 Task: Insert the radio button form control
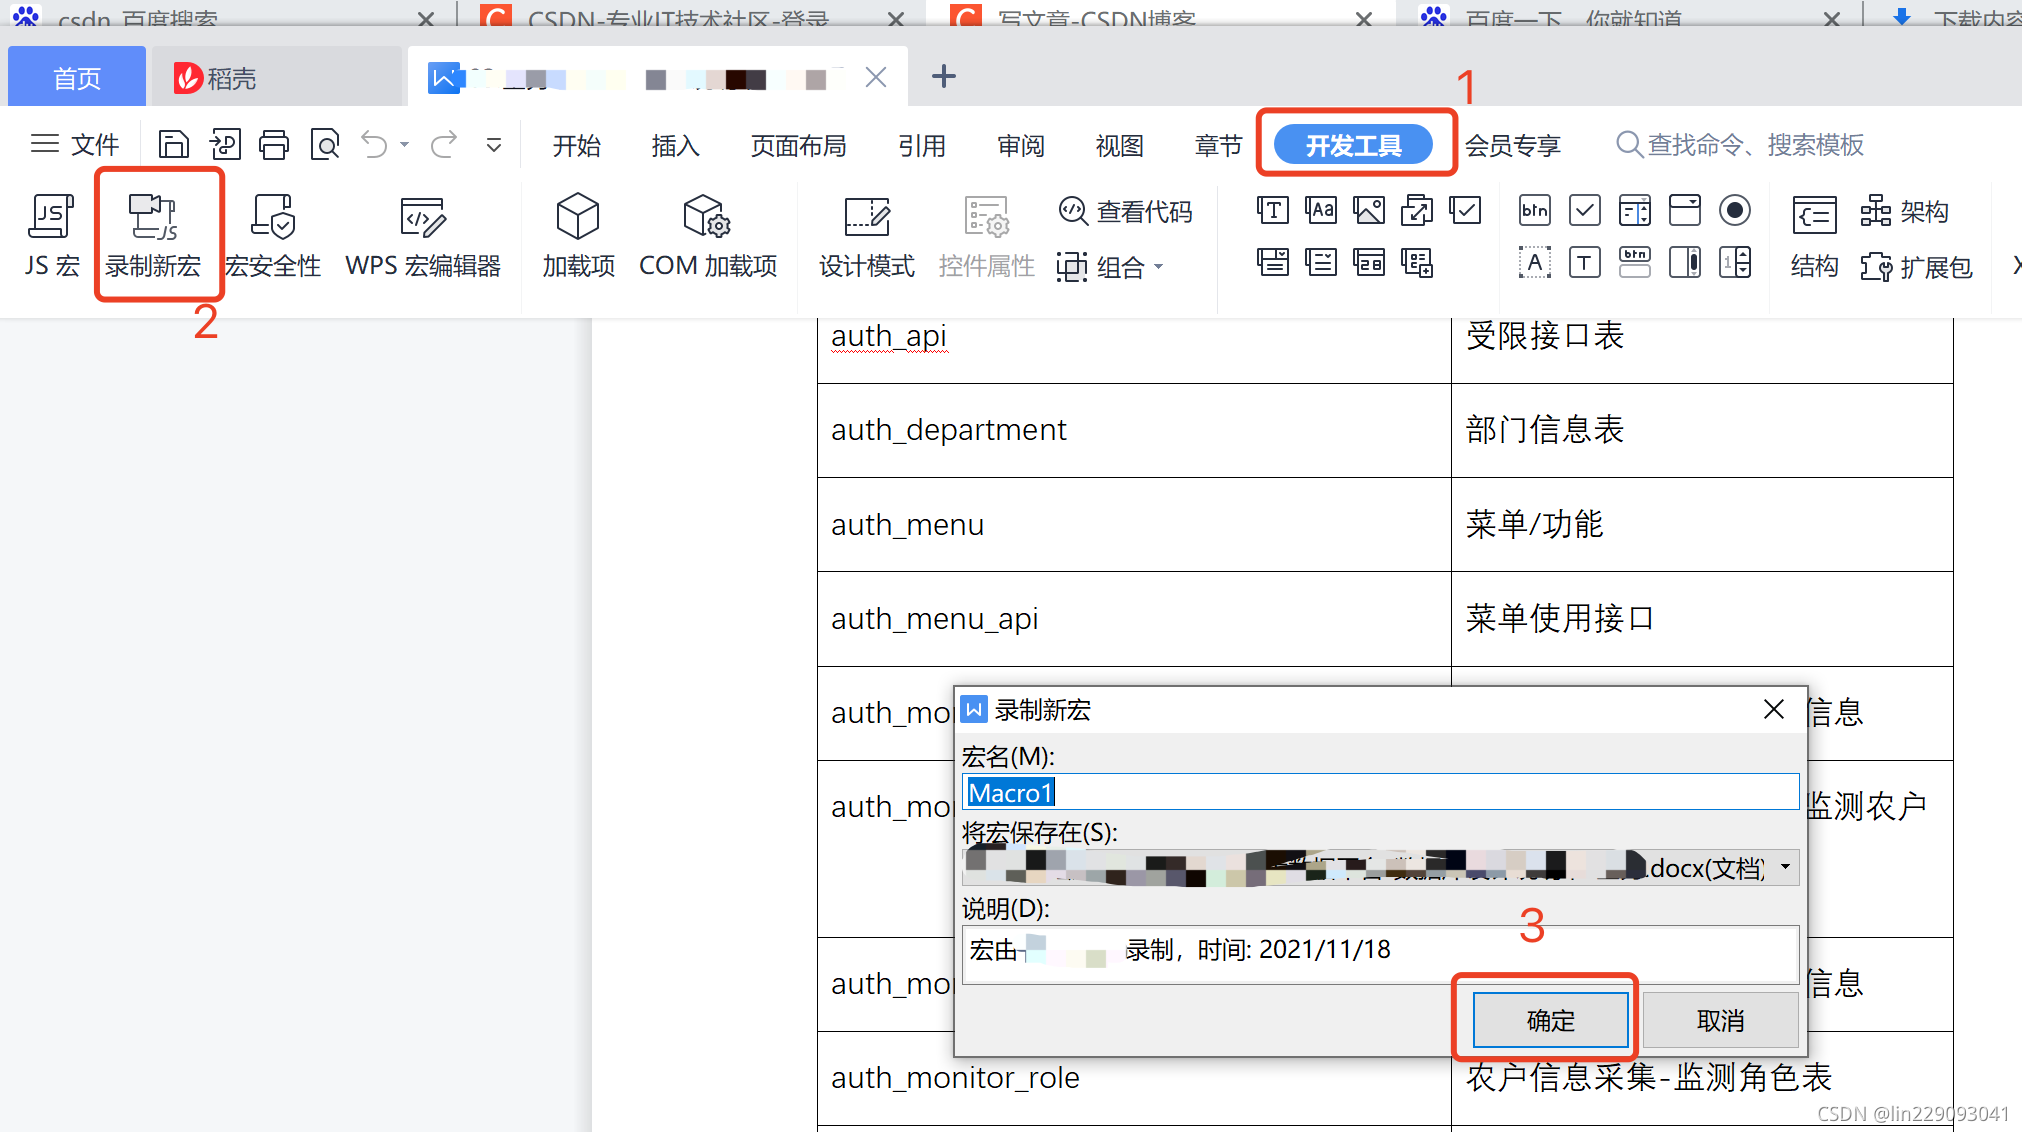tap(1735, 211)
